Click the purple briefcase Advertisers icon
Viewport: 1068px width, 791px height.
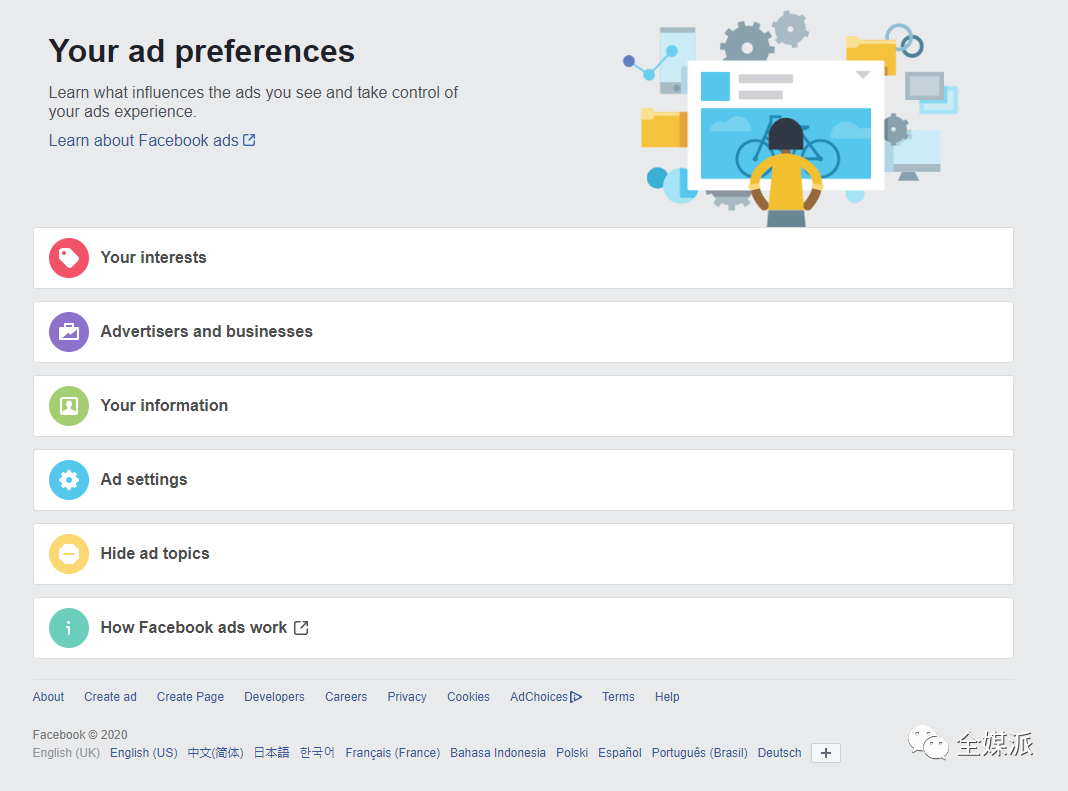69,332
